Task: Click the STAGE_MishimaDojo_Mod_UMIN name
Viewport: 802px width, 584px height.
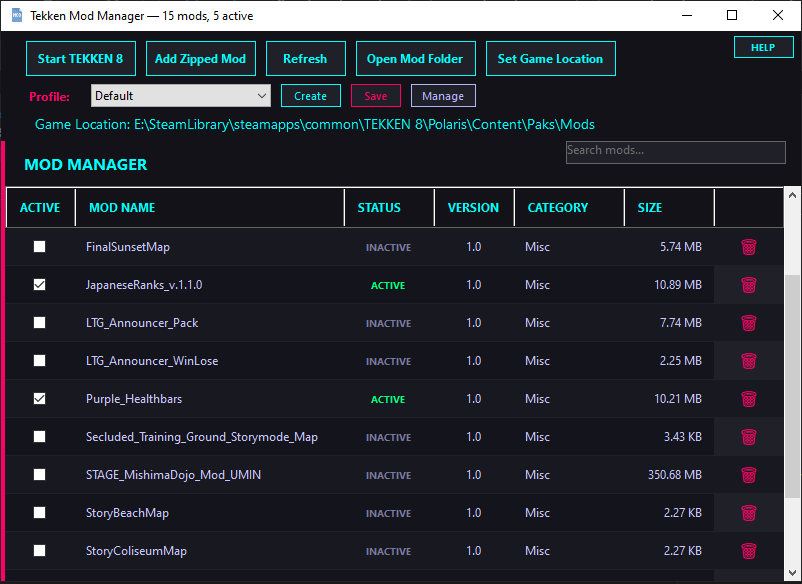Action: 173,475
